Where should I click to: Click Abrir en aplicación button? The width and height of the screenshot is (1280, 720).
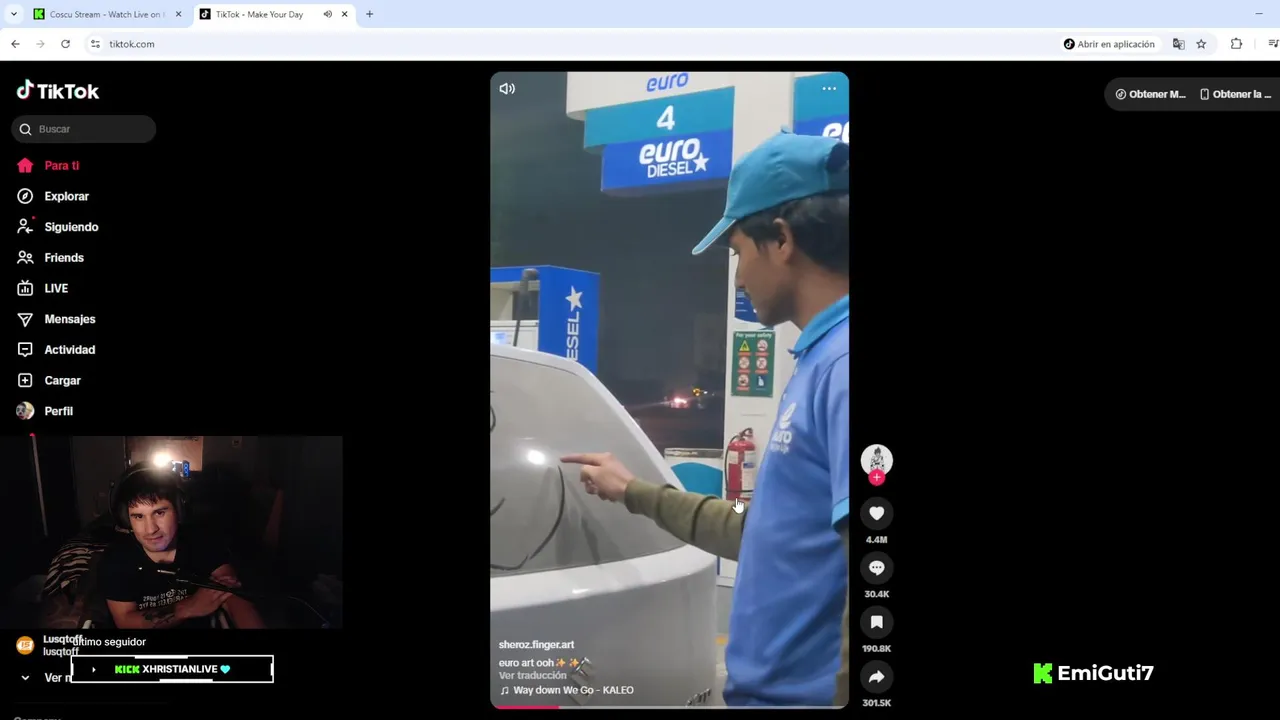click(1109, 44)
